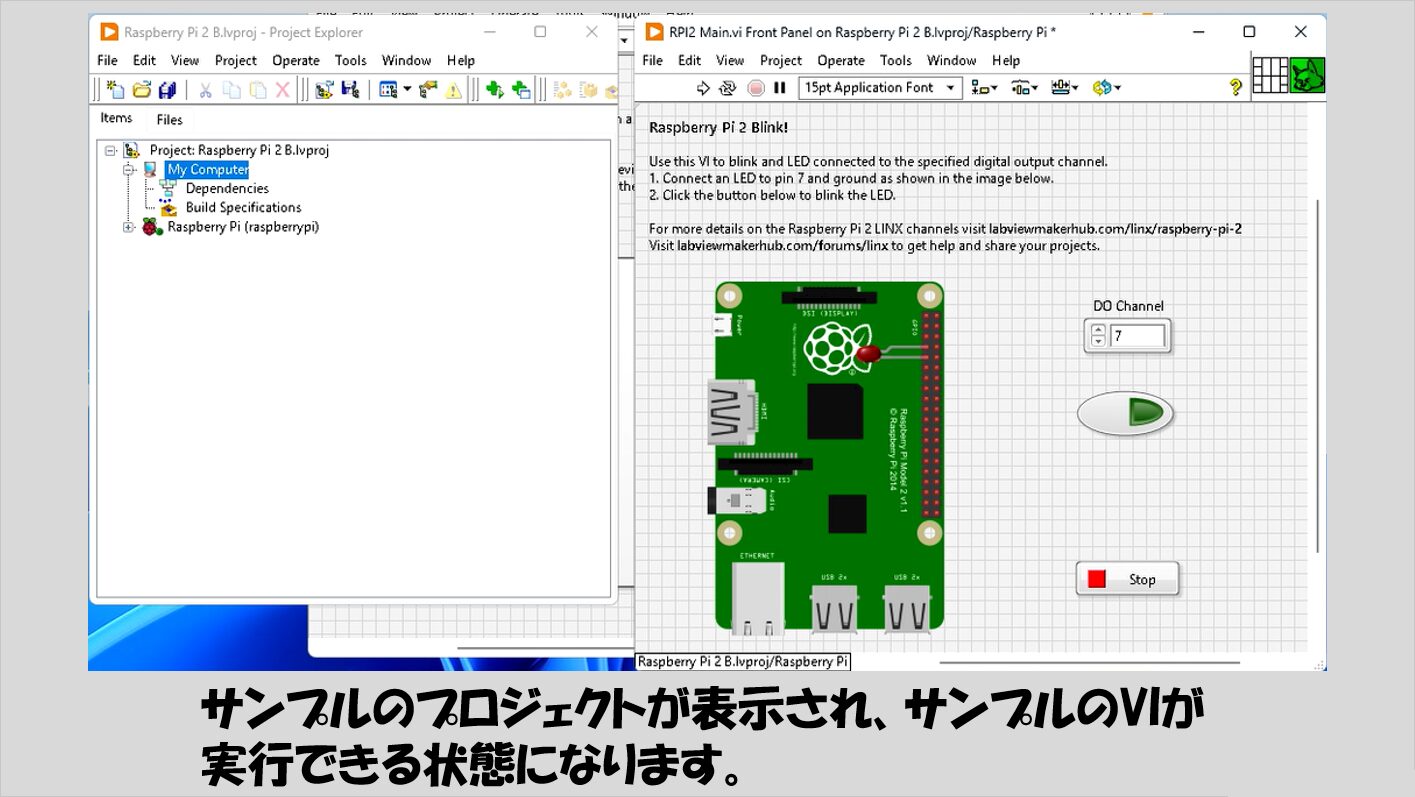Click DO Channel increment arrow
The width and height of the screenshot is (1415, 797).
pyautogui.click(x=1098, y=330)
